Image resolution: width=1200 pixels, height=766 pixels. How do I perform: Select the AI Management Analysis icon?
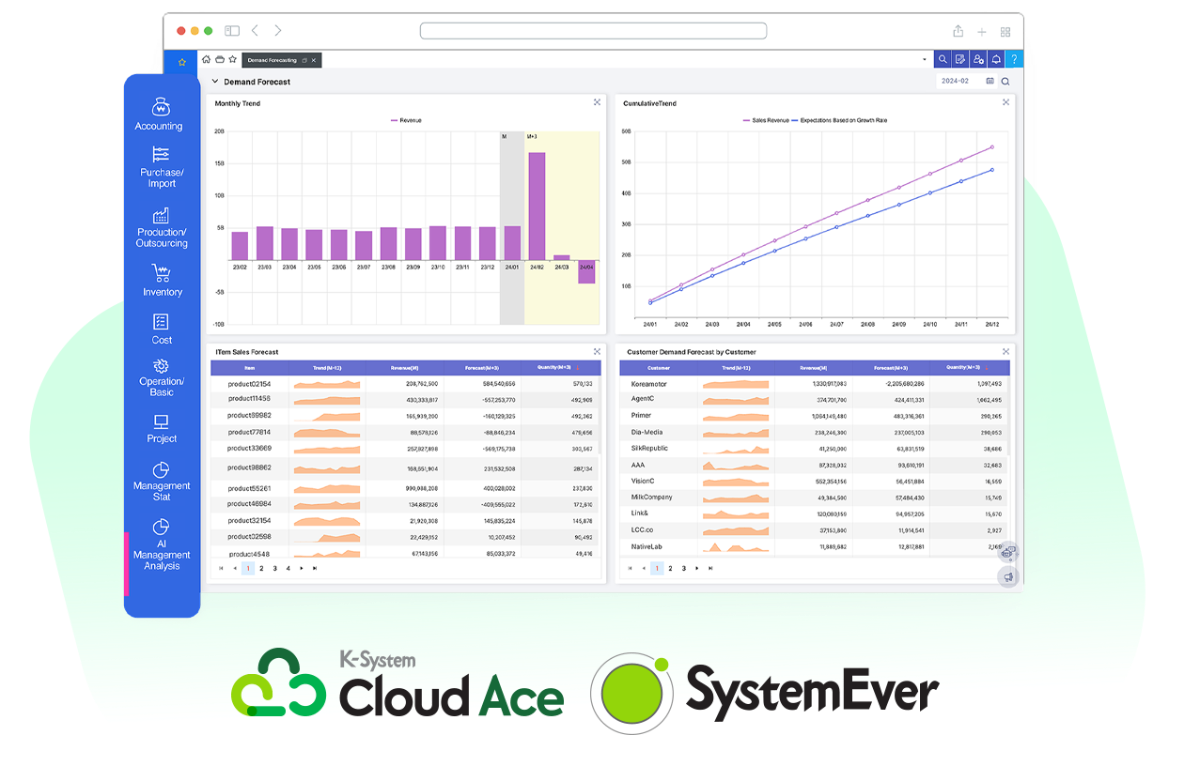coord(161,527)
